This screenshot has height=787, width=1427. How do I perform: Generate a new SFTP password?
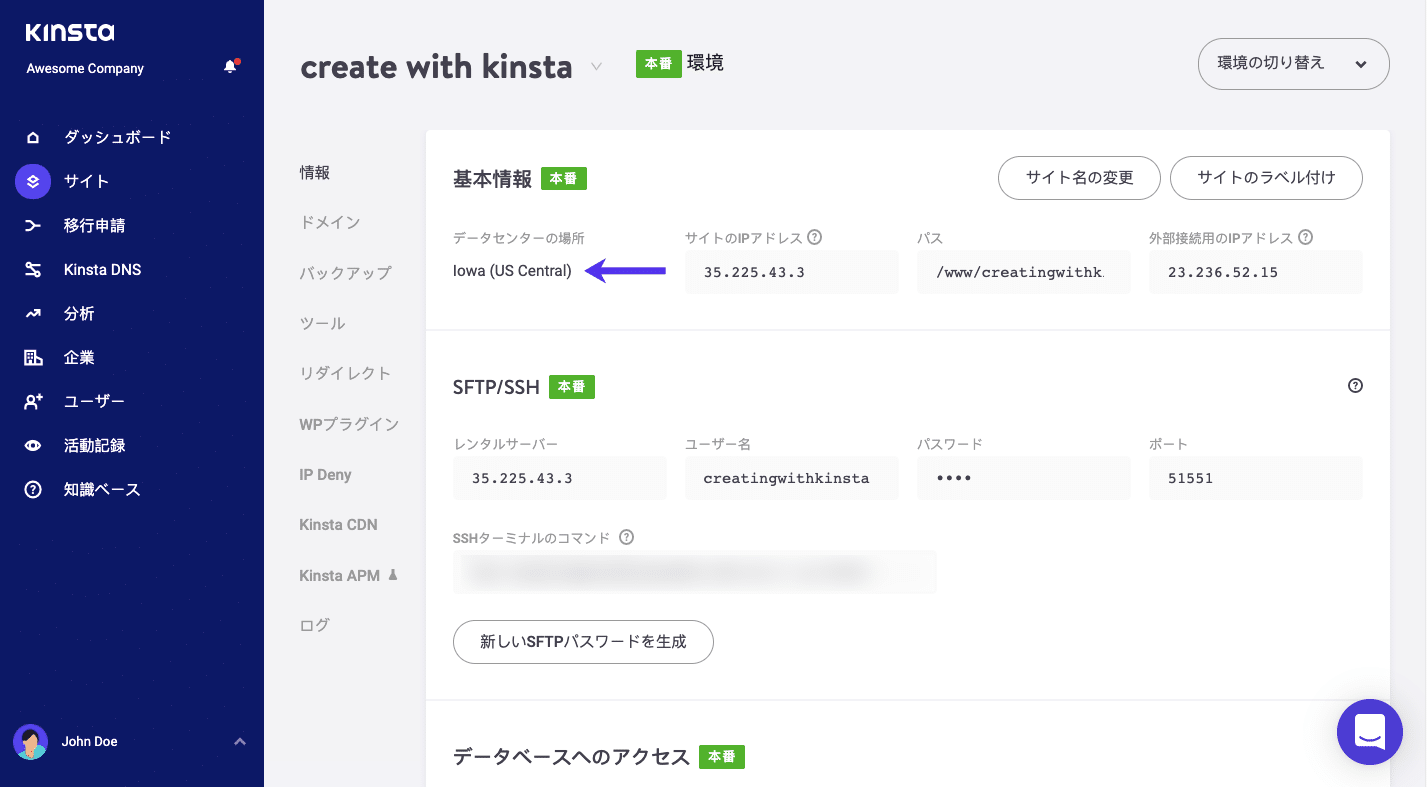pos(583,642)
